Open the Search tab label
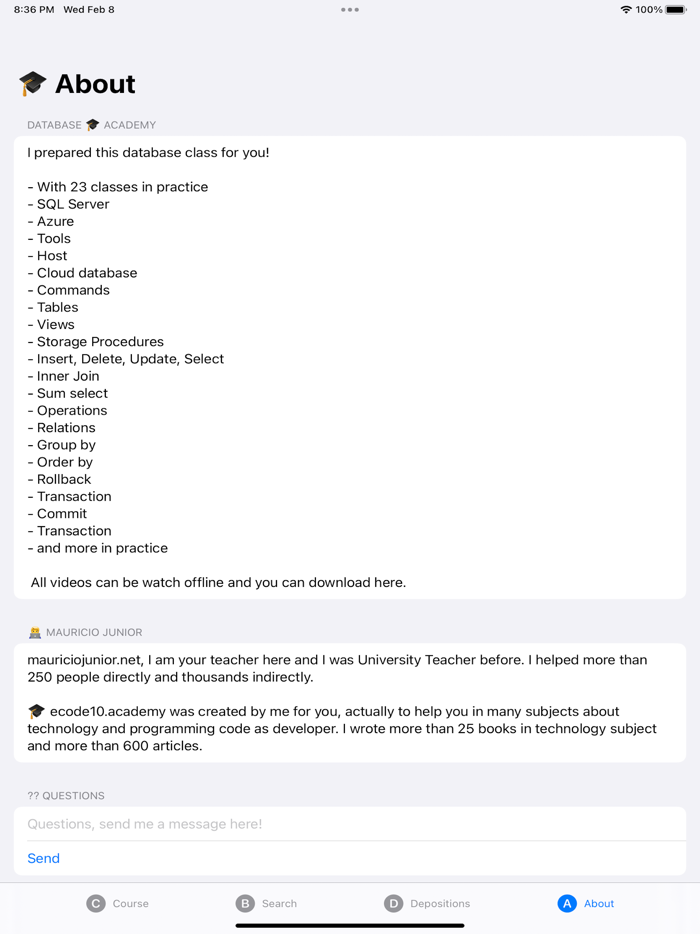700x934 pixels. coord(279,903)
